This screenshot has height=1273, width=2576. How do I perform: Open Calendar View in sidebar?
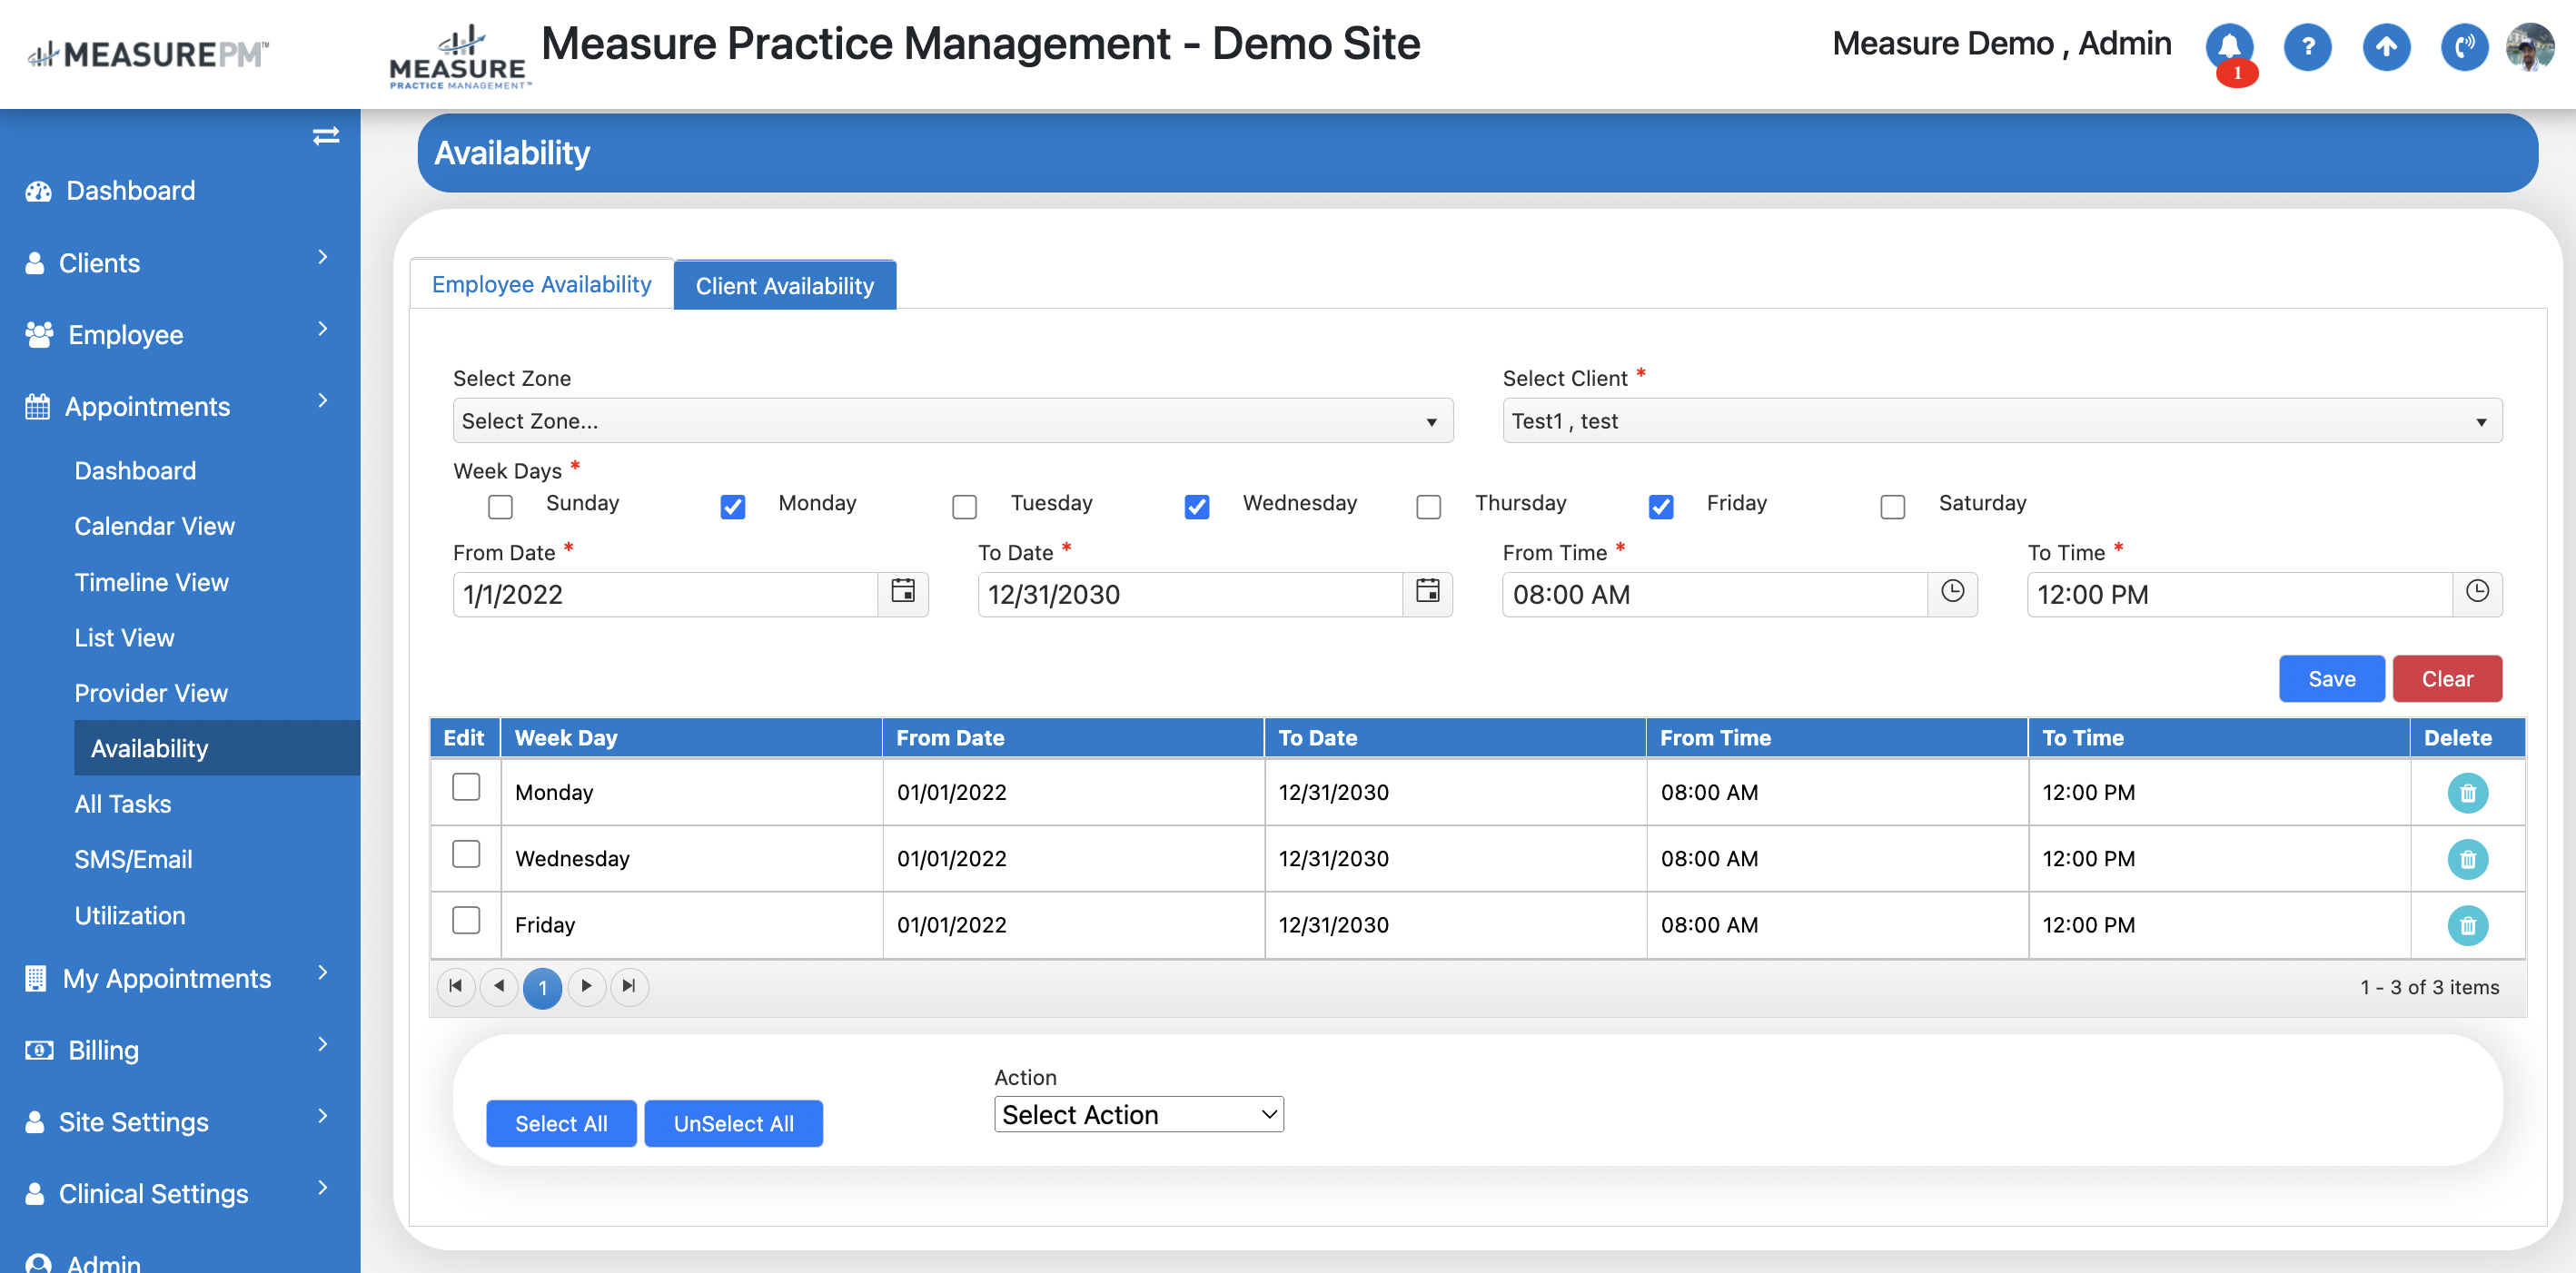(154, 526)
